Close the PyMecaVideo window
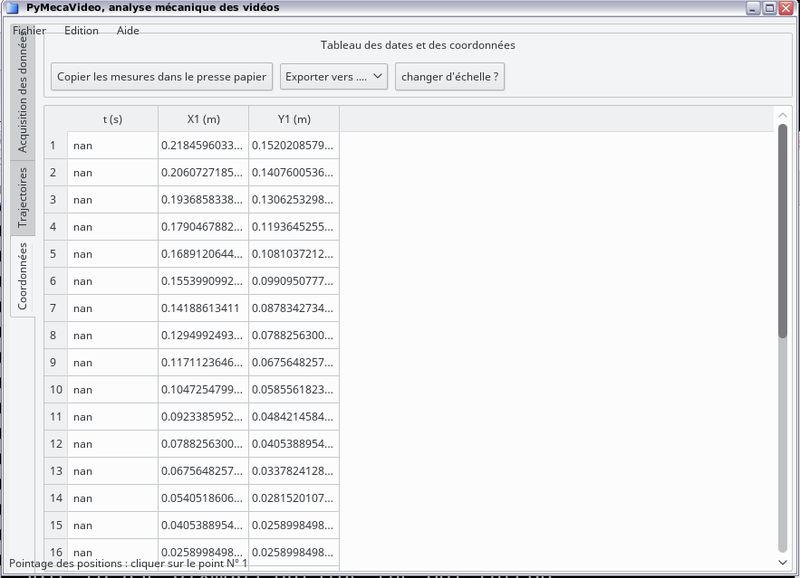800x578 pixels. [786, 8]
